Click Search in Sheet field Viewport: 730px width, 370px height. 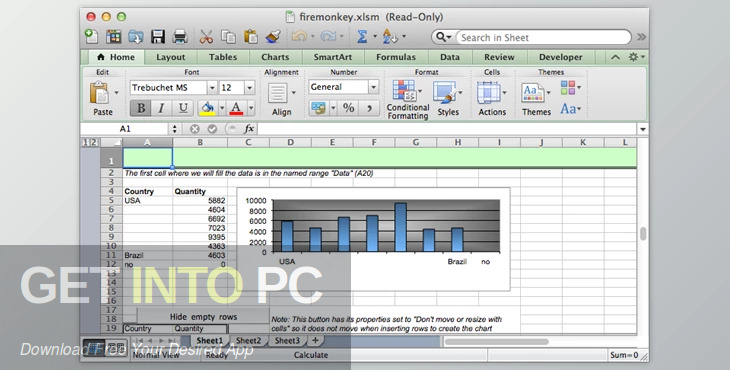pos(543,37)
